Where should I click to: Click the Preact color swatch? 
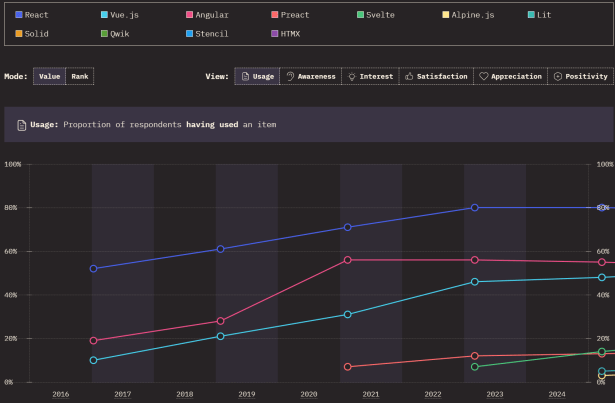275,16
